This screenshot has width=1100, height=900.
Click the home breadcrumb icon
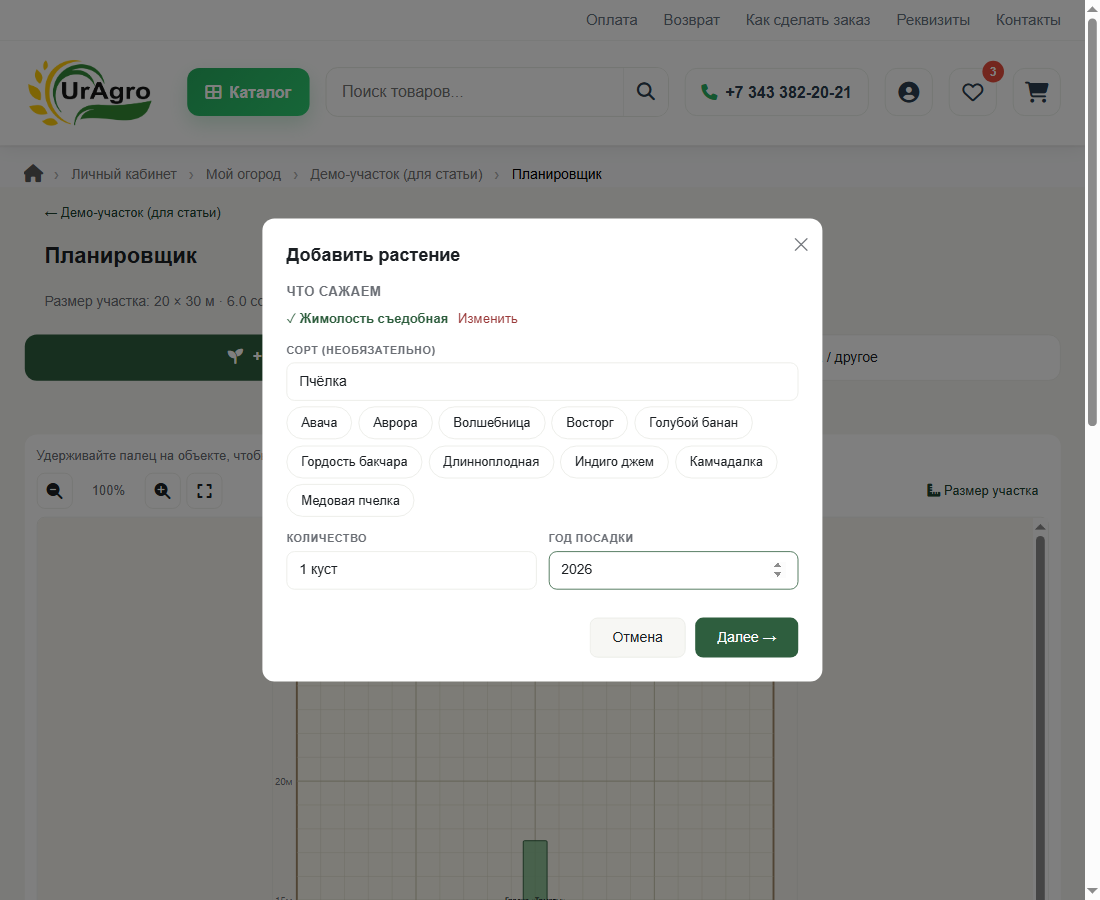pos(33,173)
